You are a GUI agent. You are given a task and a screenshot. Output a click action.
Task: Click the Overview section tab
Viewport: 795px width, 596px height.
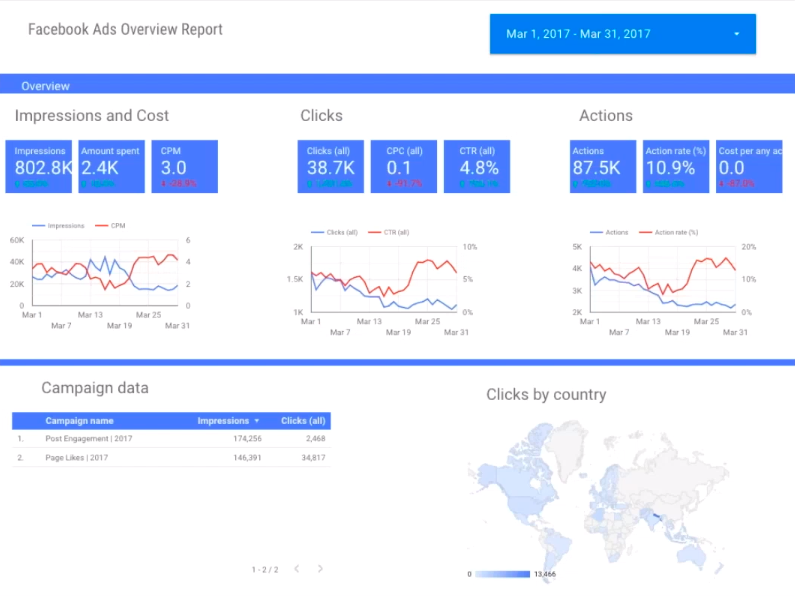tap(45, 86)
